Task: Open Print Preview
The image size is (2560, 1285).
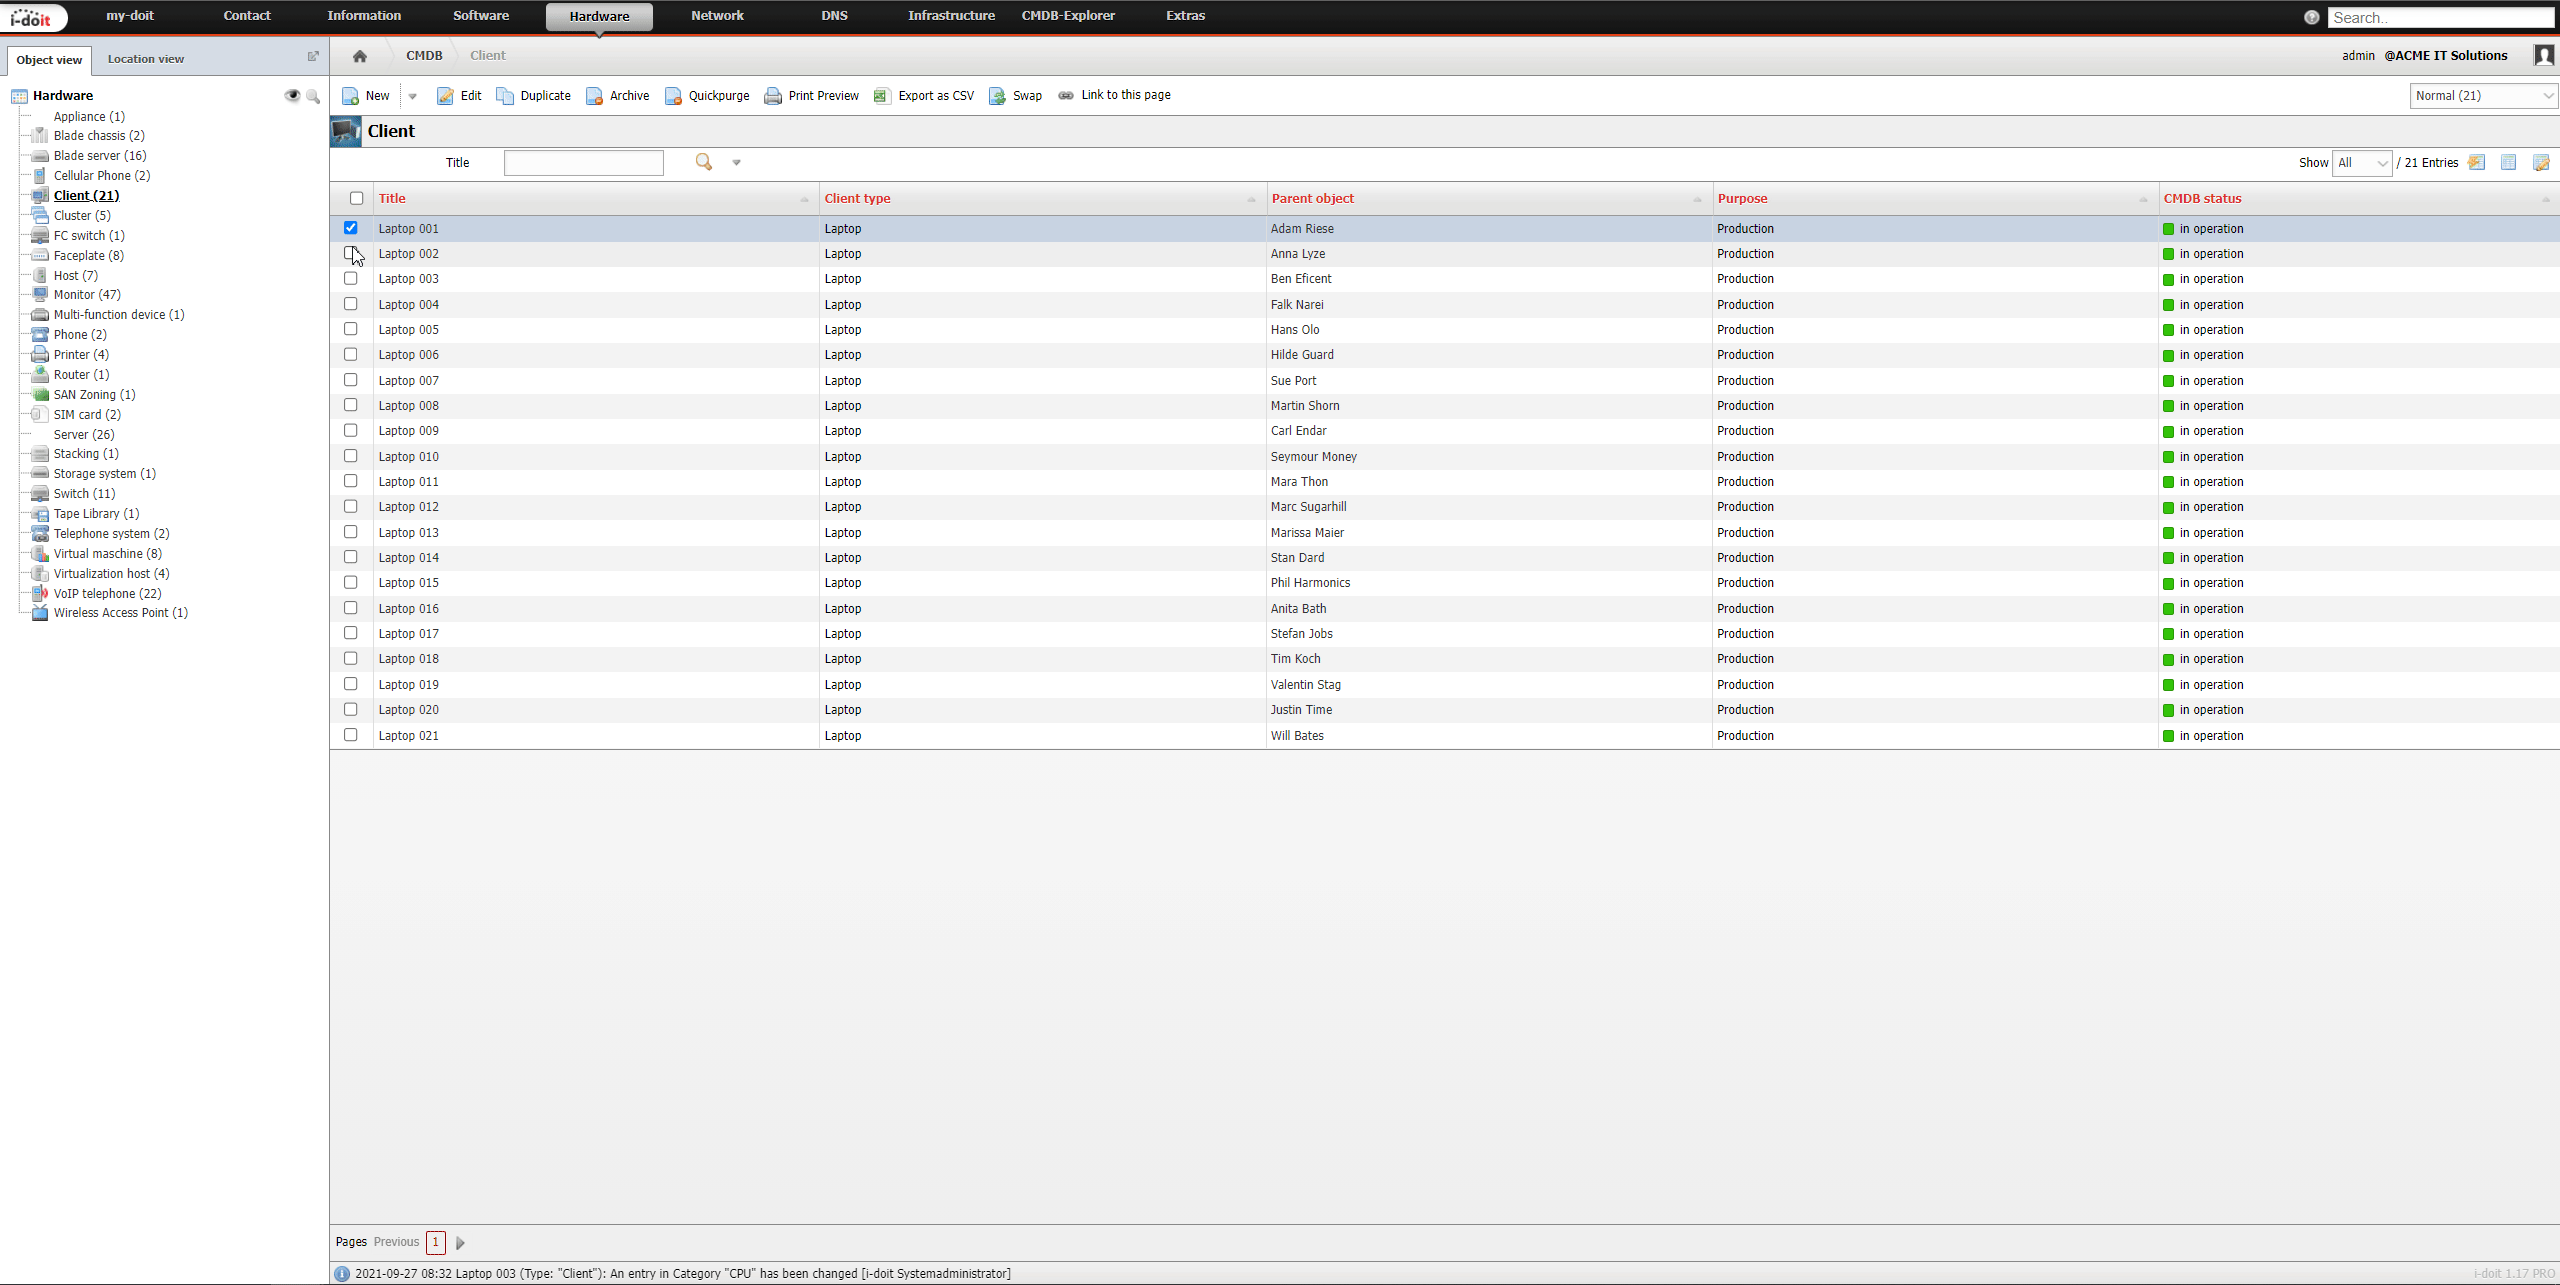Action: pos(812,96)
